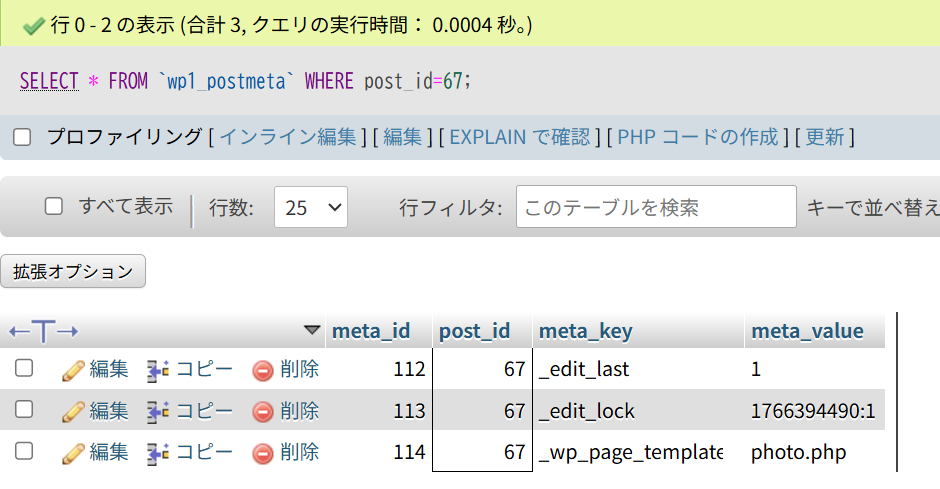Click the green success checkmark icon

34,26
